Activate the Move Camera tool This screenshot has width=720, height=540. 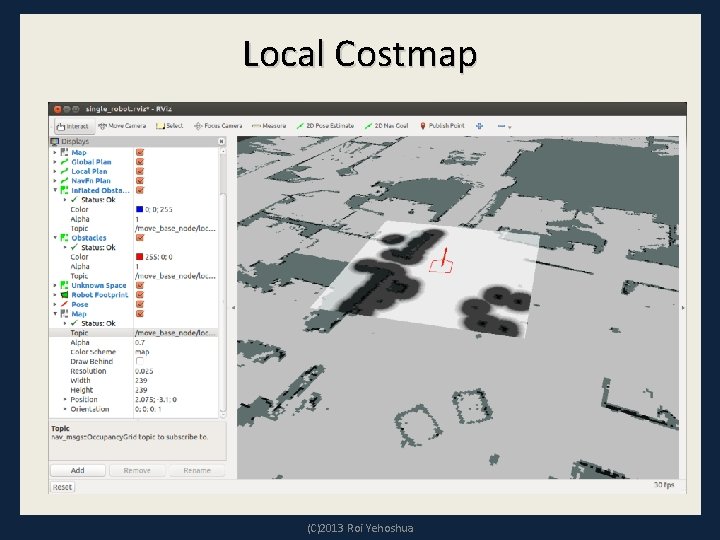coord(125,126)
